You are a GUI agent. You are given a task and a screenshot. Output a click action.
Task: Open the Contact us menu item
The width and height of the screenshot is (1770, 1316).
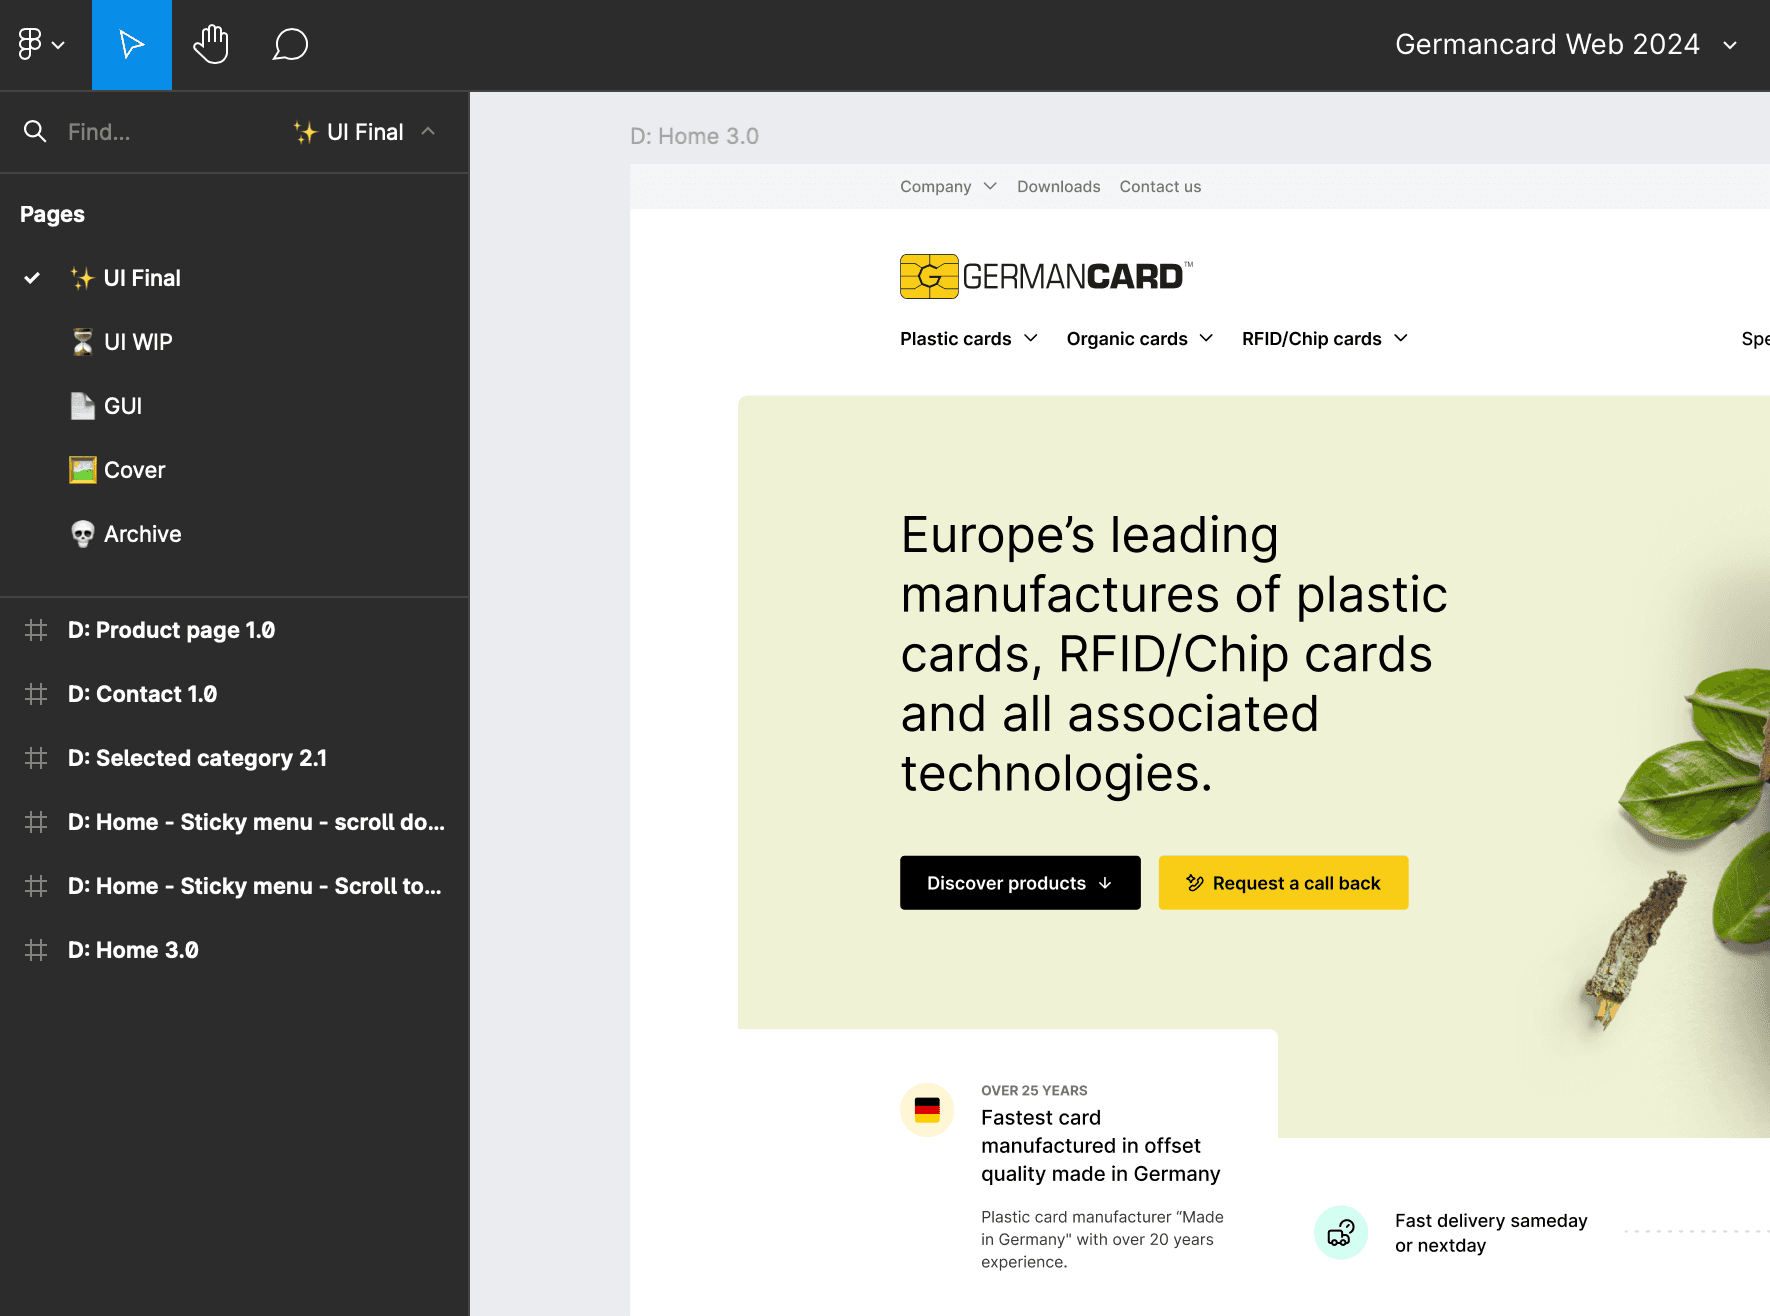(1159, 186)
